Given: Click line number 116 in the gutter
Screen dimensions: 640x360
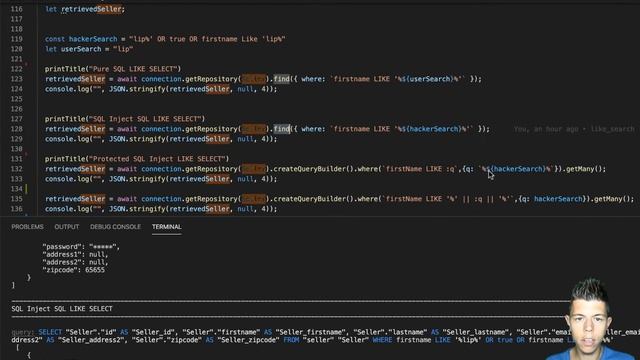Looking at the screenshot, I should coord(16,9).
